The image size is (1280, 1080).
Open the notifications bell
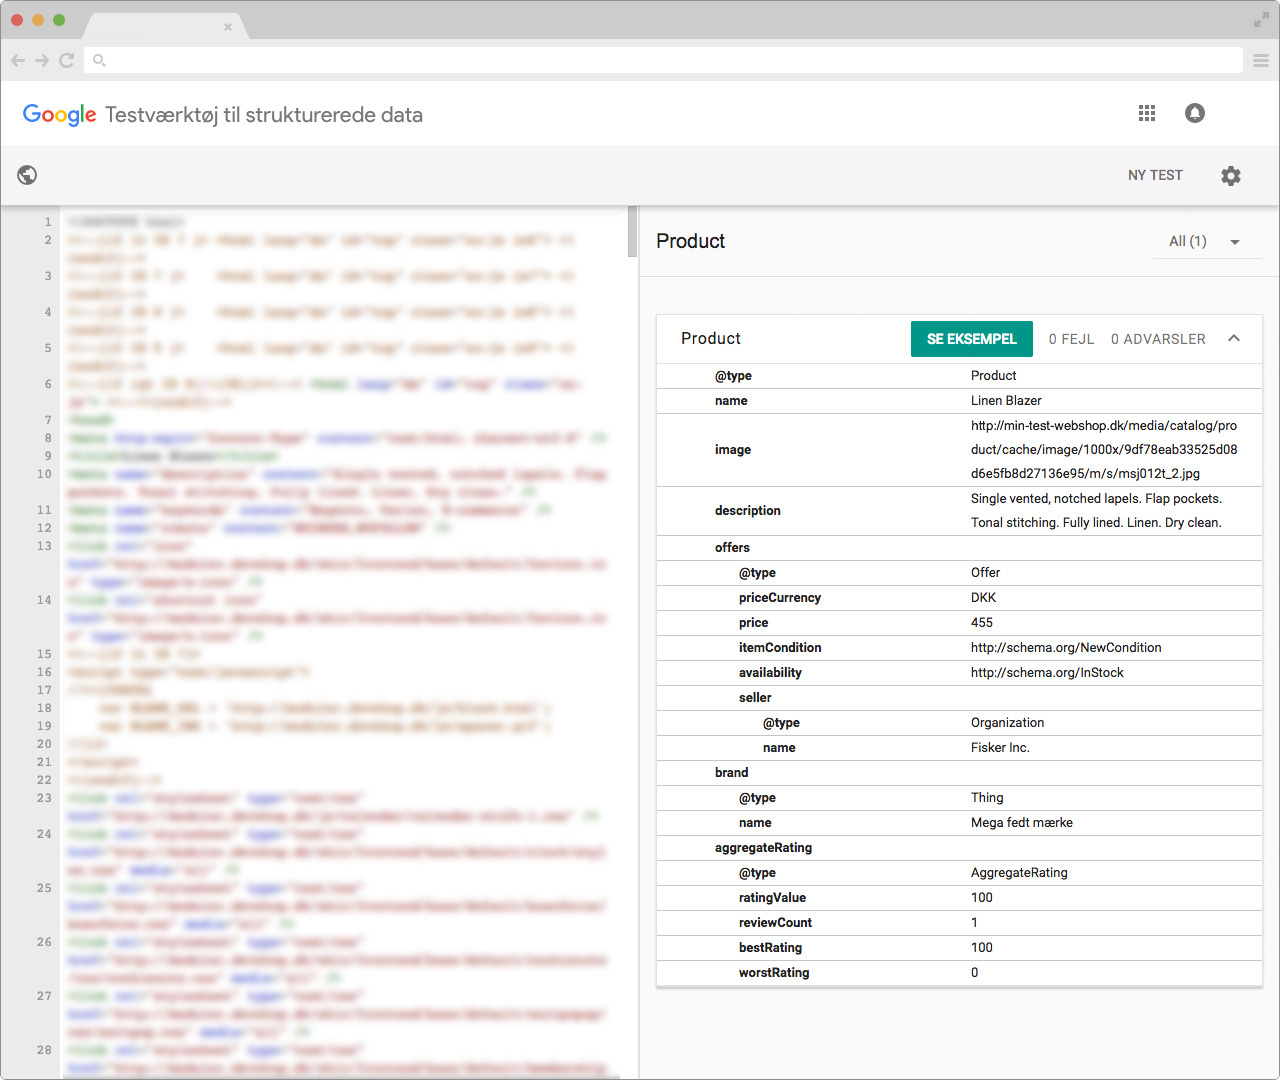1195,114
